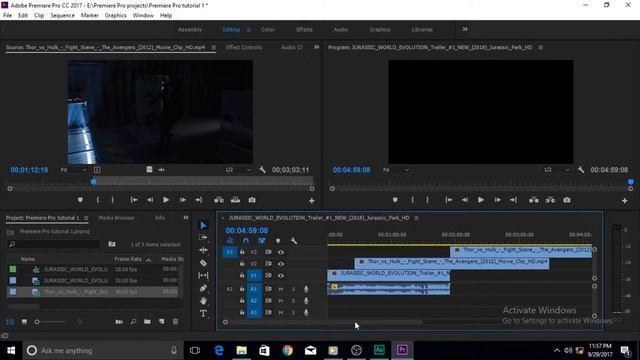Open Program monitor Fit zoom dropdown
640x360 pixels.
tap(396, 170)
